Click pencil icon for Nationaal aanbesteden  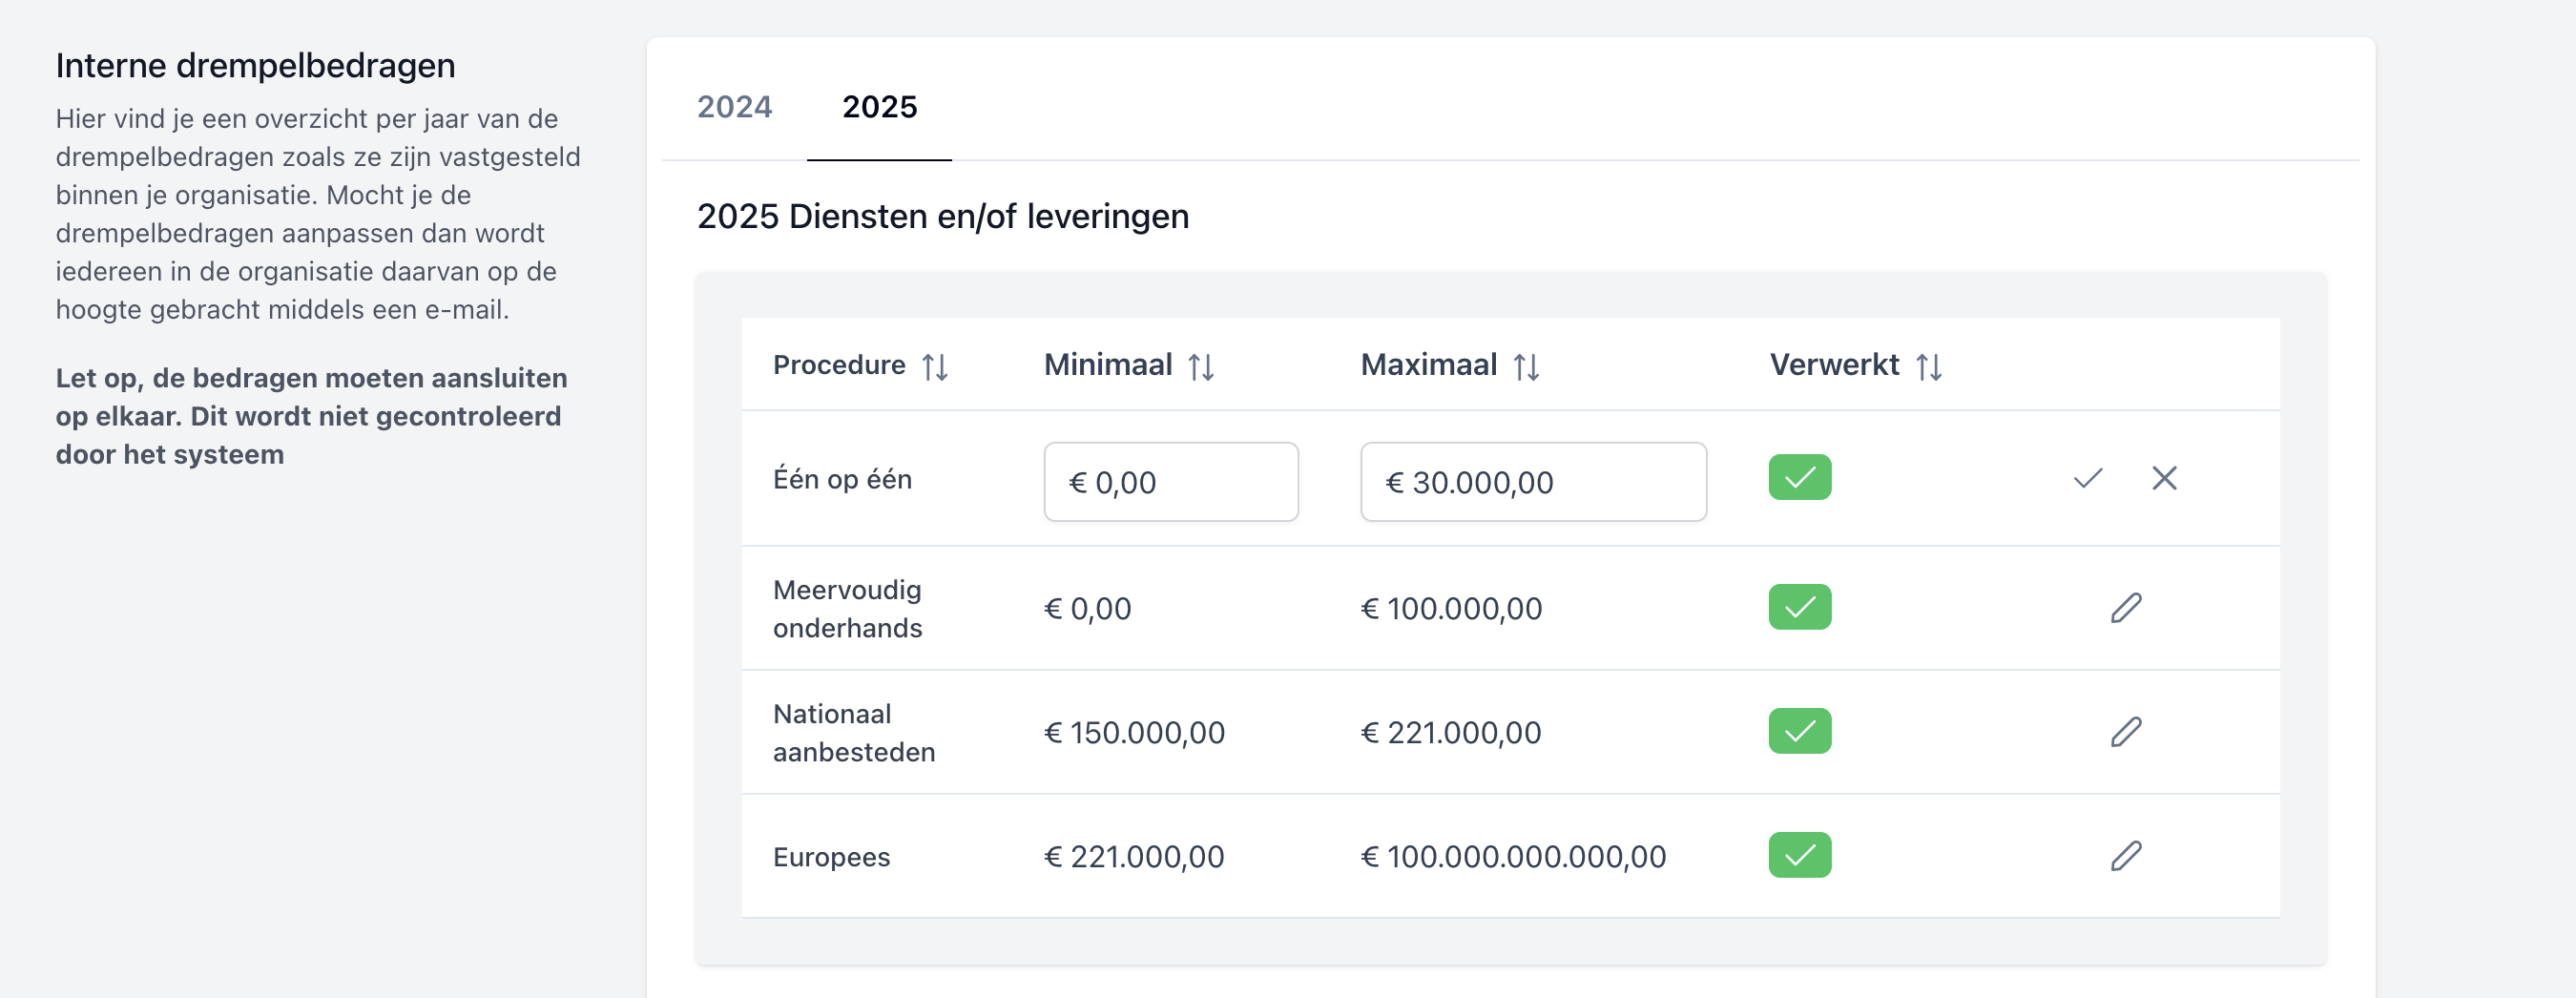click(x=2126, y=732)
